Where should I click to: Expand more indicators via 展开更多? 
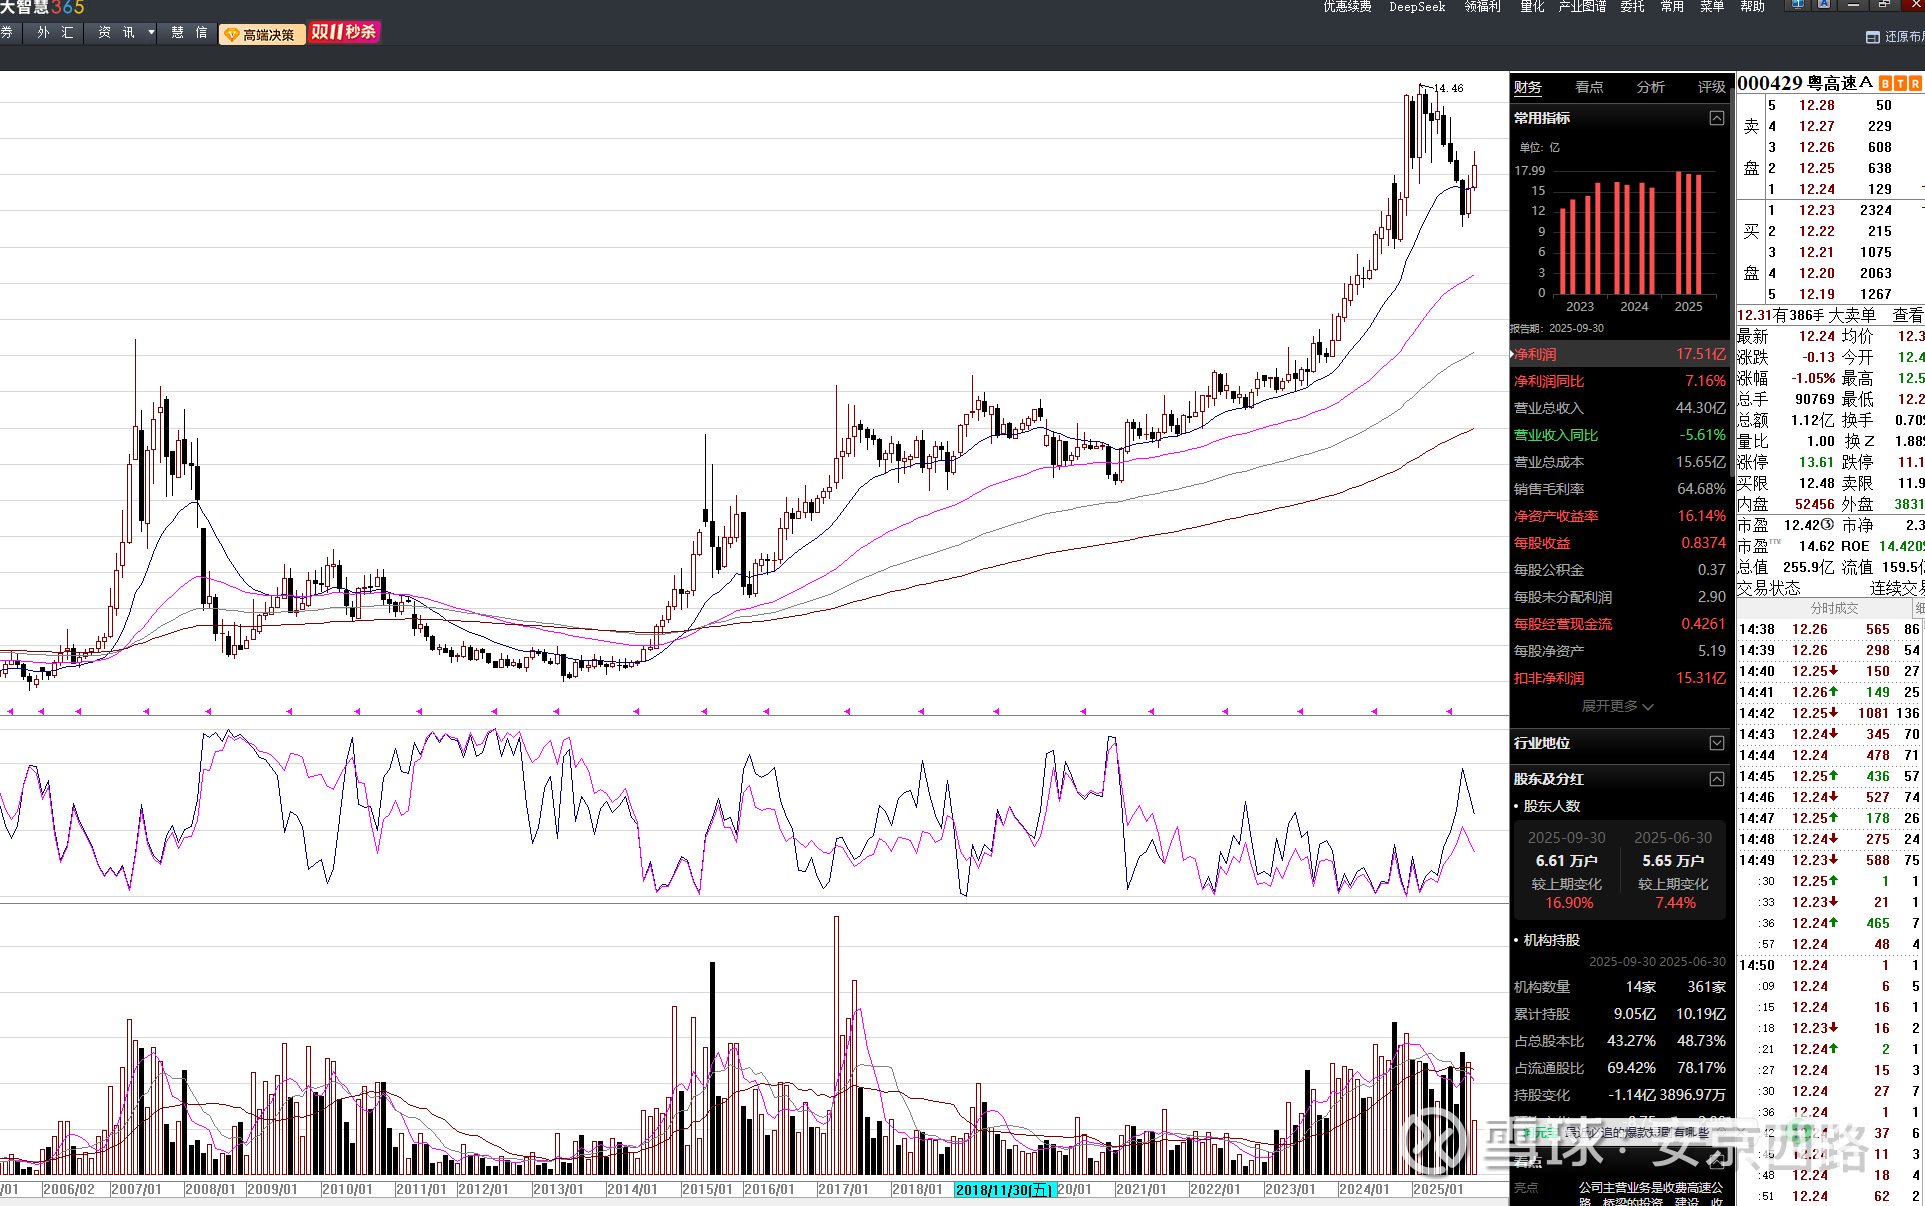pos(1617,706)
